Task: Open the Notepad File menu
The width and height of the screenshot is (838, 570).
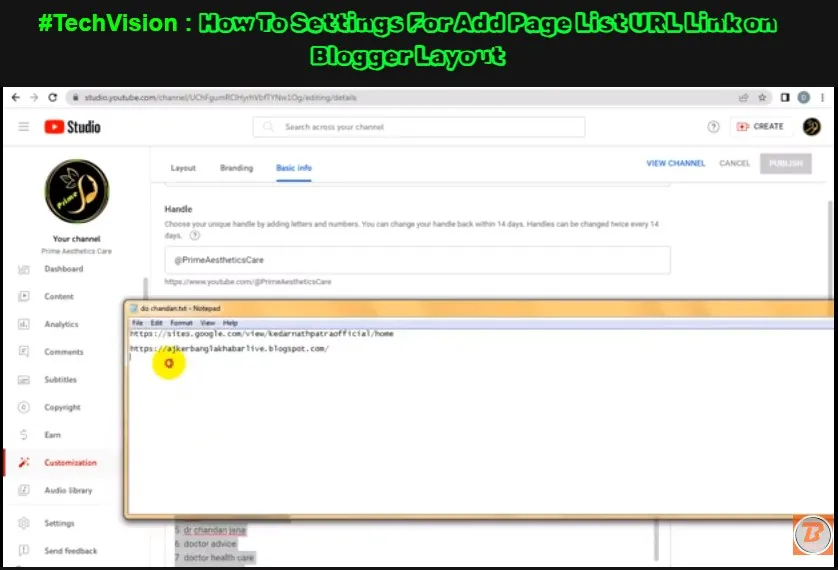Action: (137, 323)
